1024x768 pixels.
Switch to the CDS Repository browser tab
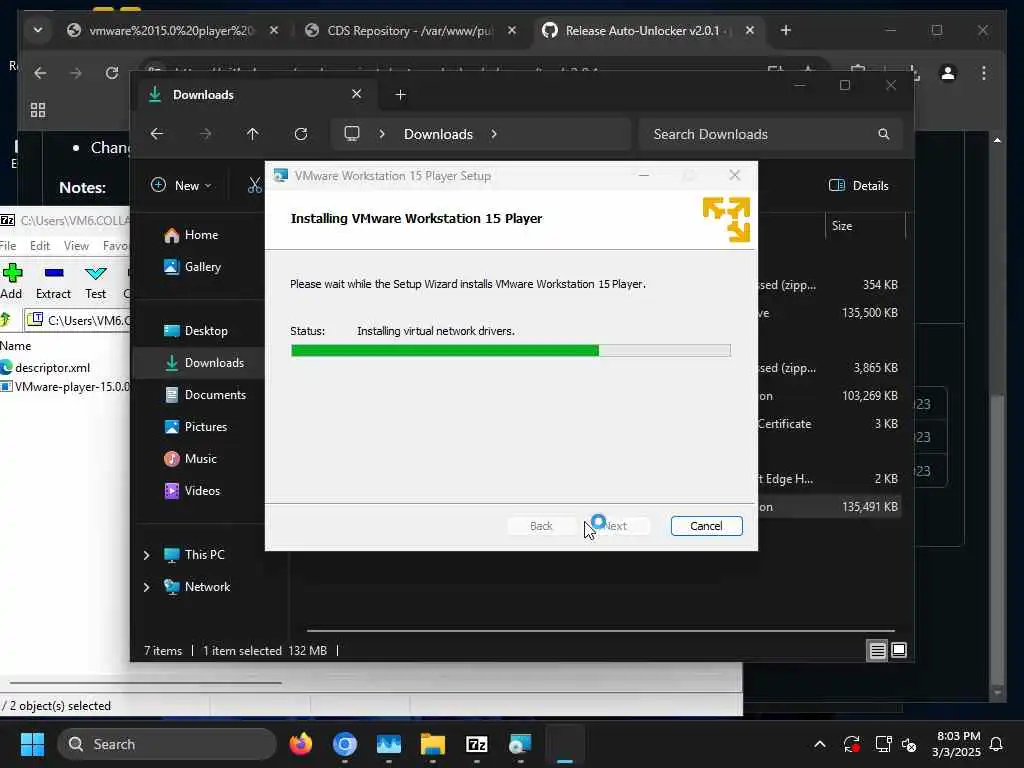pos(411,31)
